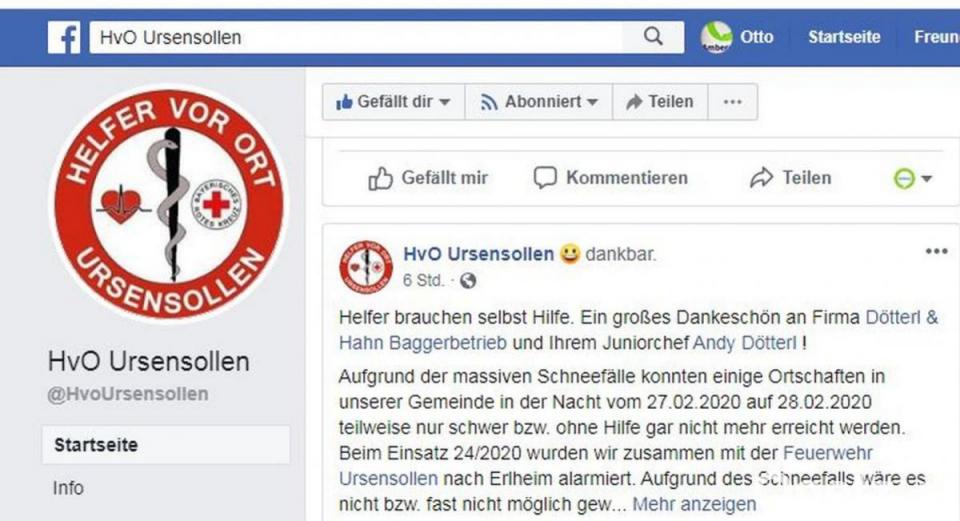The width and height of the screenshot is (960, 521).
Task: Select Startseite in the left sidebar
Action: coord(166,445)
